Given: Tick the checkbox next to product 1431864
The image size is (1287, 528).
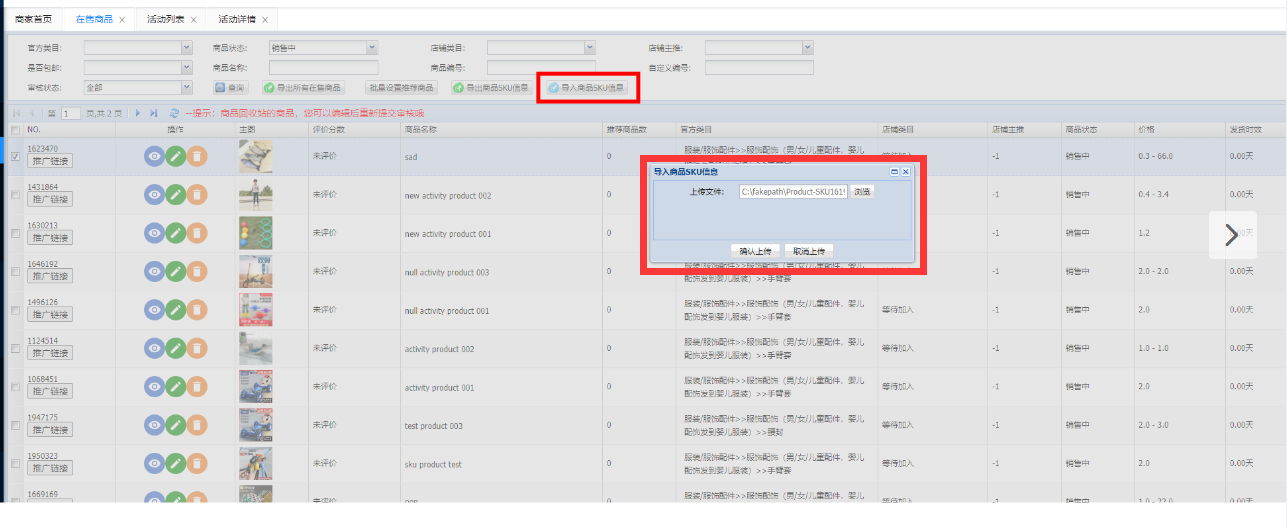Looking at the screenshot, I should [x=15, y=195].
